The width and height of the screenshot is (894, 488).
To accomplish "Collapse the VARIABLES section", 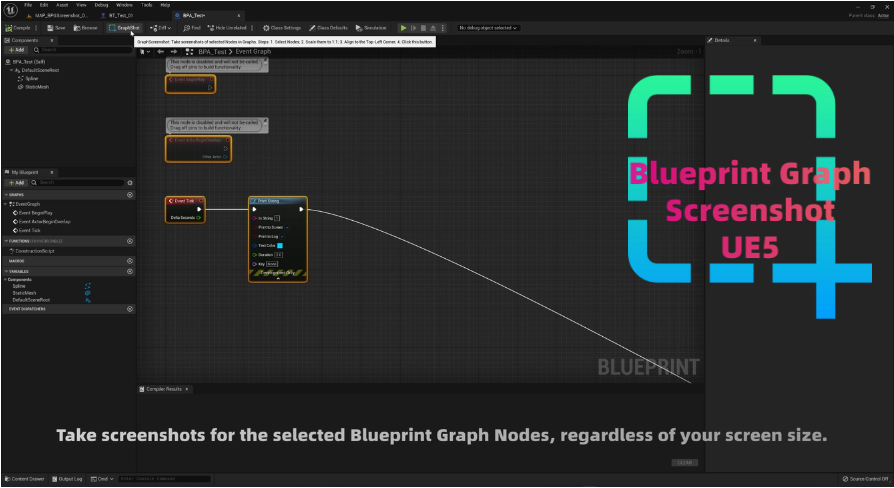I will pyautogui.click(x=6, y=271).
